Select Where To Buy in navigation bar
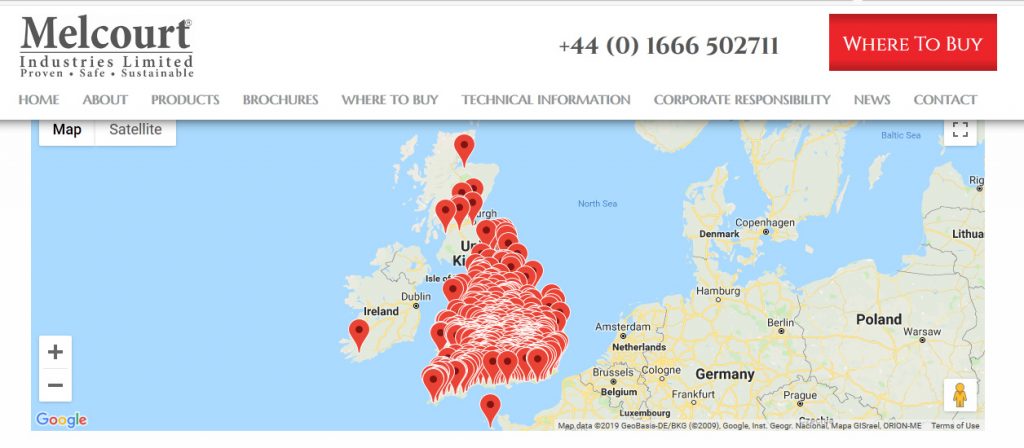The width and height of the screenshot is (1024, 448). tap(389, 100)
